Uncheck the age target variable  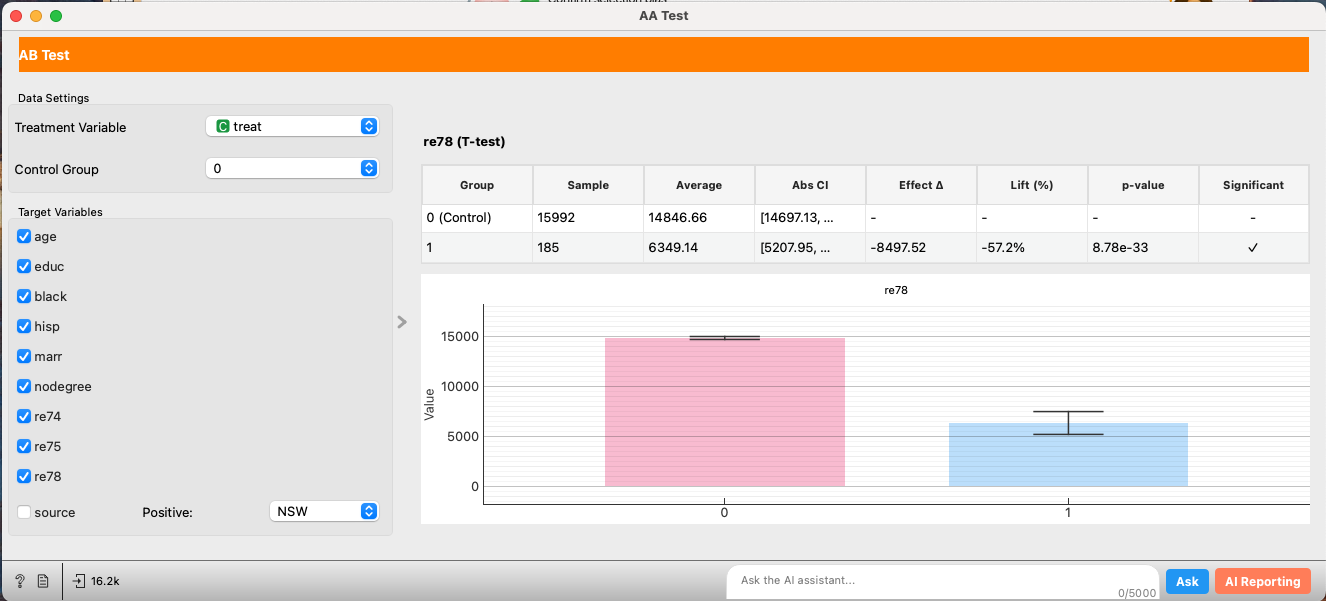coord(24,237)
